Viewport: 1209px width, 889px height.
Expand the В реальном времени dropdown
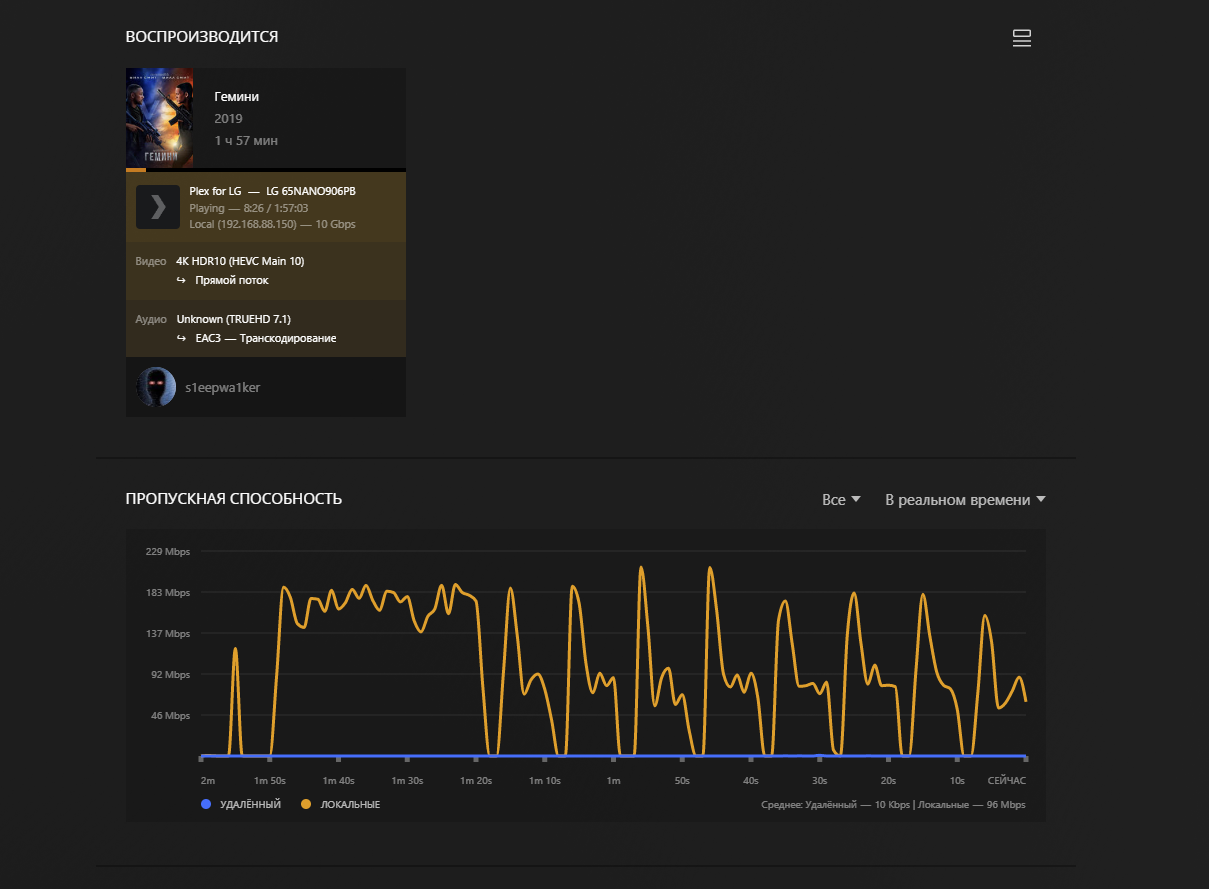(965, 500)
